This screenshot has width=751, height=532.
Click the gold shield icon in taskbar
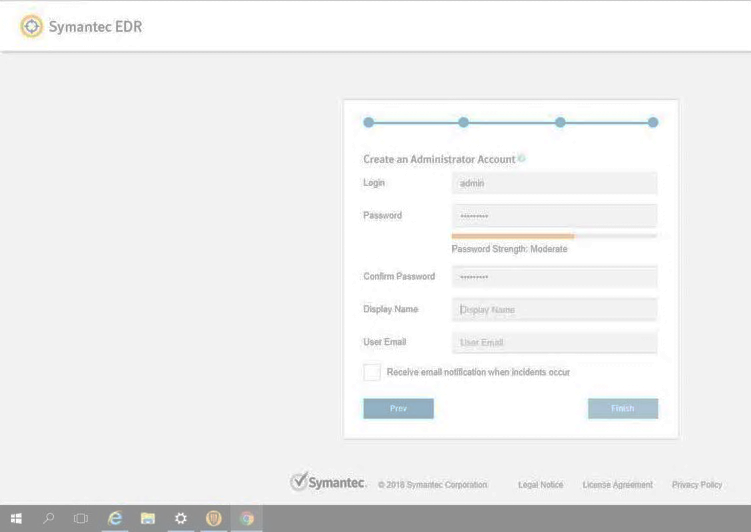coord(213,518)
